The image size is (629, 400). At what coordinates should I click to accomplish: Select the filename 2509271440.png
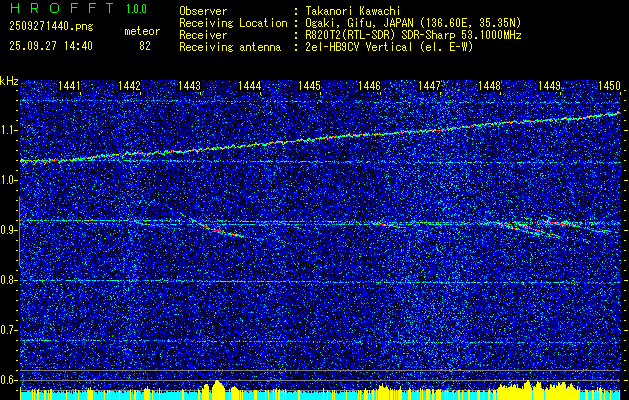tap(51, 27)
